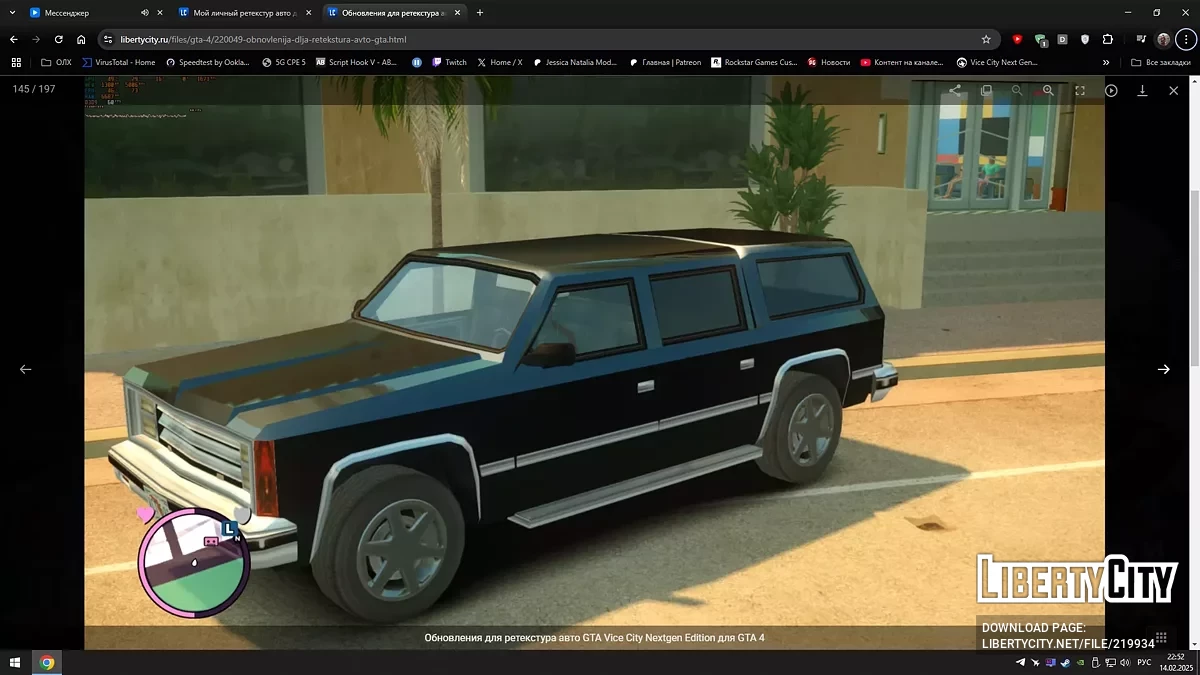Open the thumbnails grid icon
1200x675 pixels.
(x=1161, y=637)
